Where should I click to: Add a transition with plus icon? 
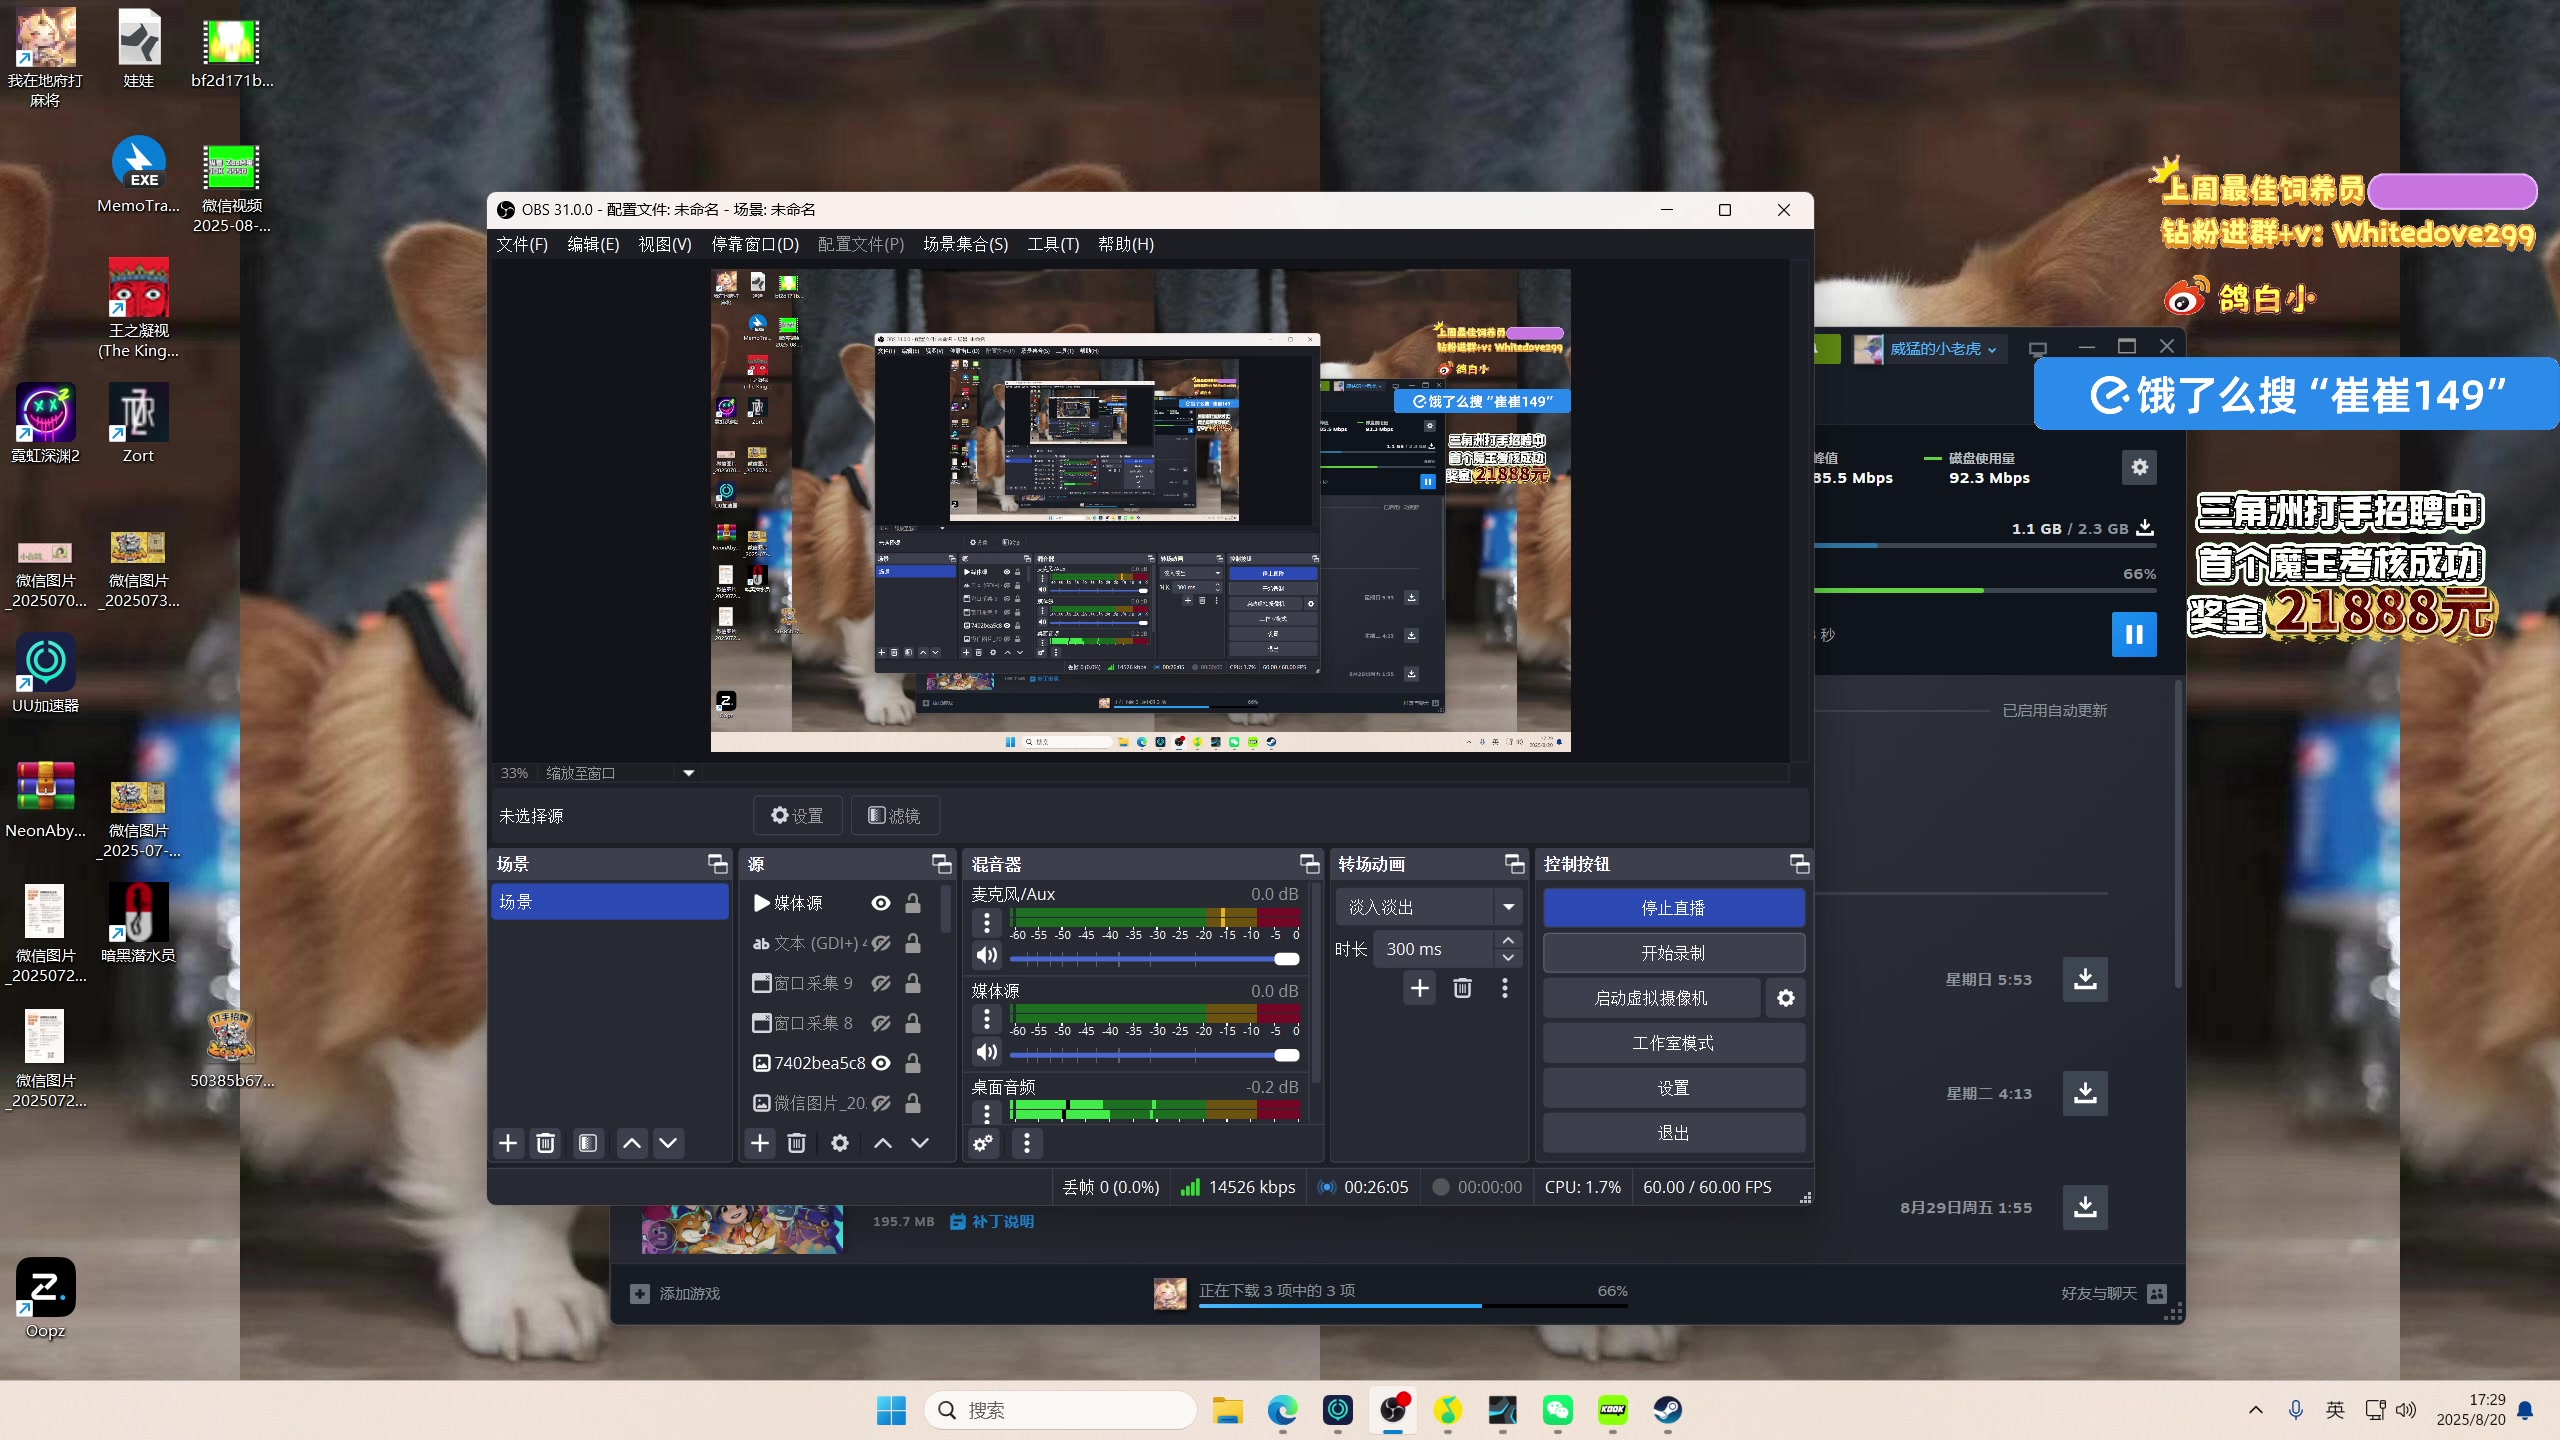1420,988
